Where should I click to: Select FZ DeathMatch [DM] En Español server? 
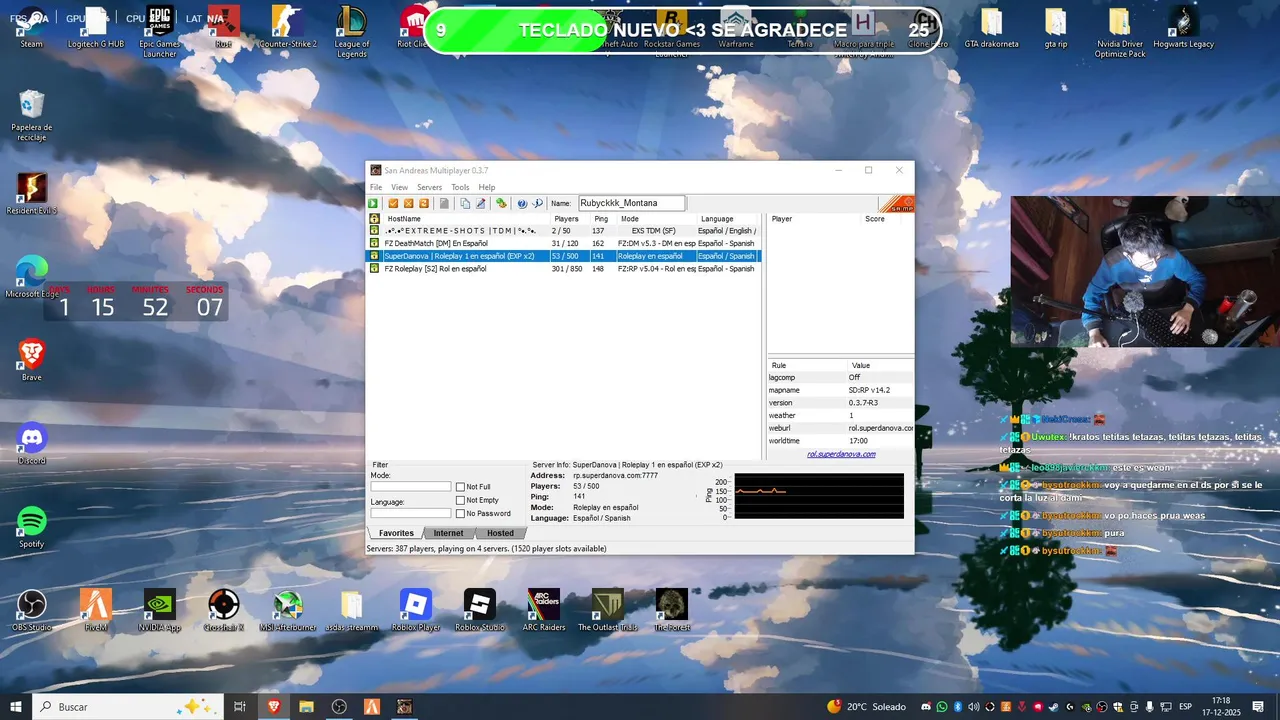[x=564, y=243]
